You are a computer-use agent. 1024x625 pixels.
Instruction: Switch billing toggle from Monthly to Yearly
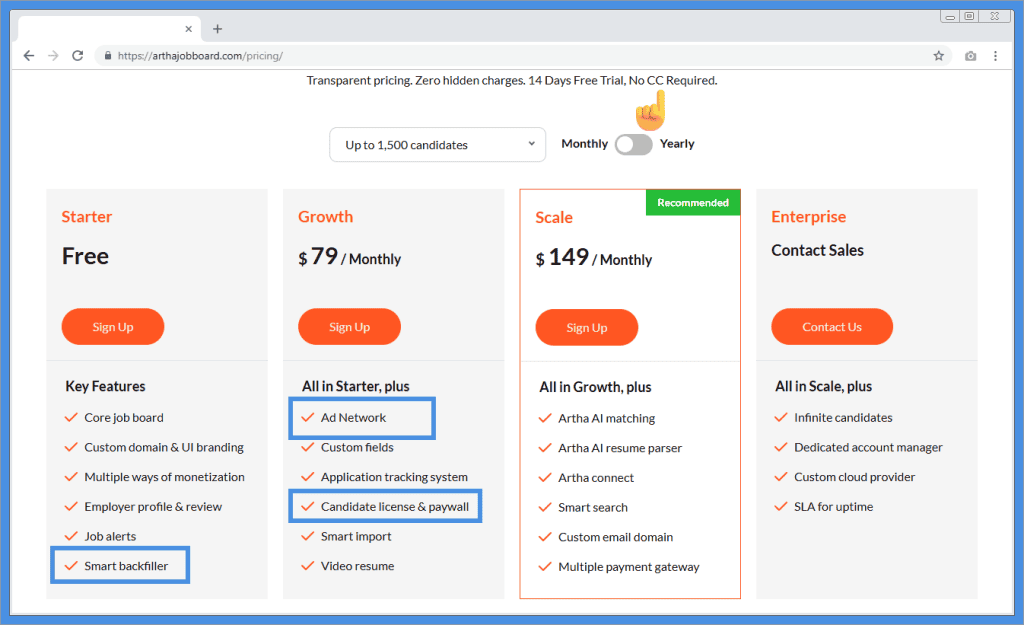(x=633, y=144)
